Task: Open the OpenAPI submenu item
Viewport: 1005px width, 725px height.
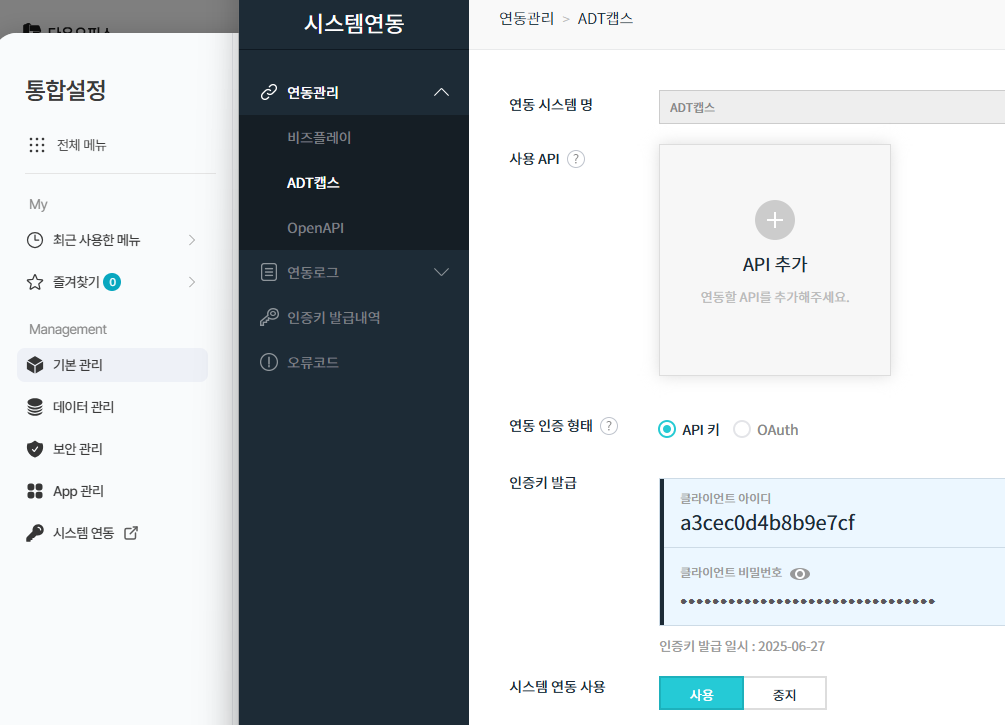Action: pos(315,228)
